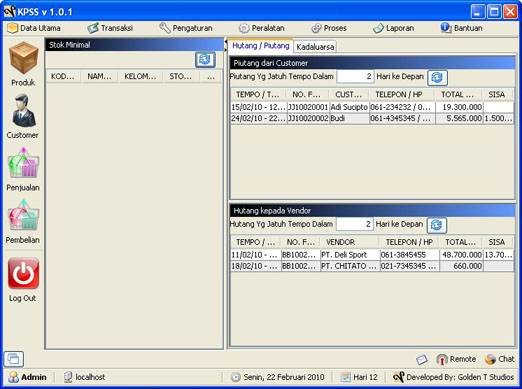Viewport: 522px width, 389px height.
Task: Click the window switcher icon at bottom left
Action: [x=14, y=359]
